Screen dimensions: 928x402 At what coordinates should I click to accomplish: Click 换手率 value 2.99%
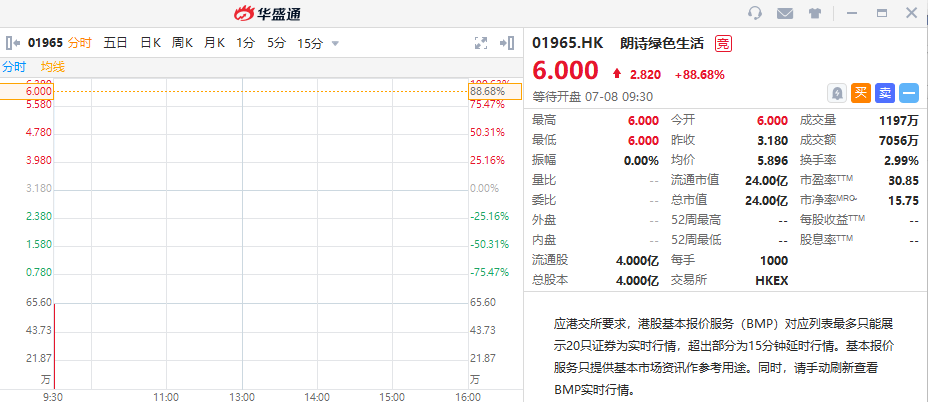[x=901, y=160]
